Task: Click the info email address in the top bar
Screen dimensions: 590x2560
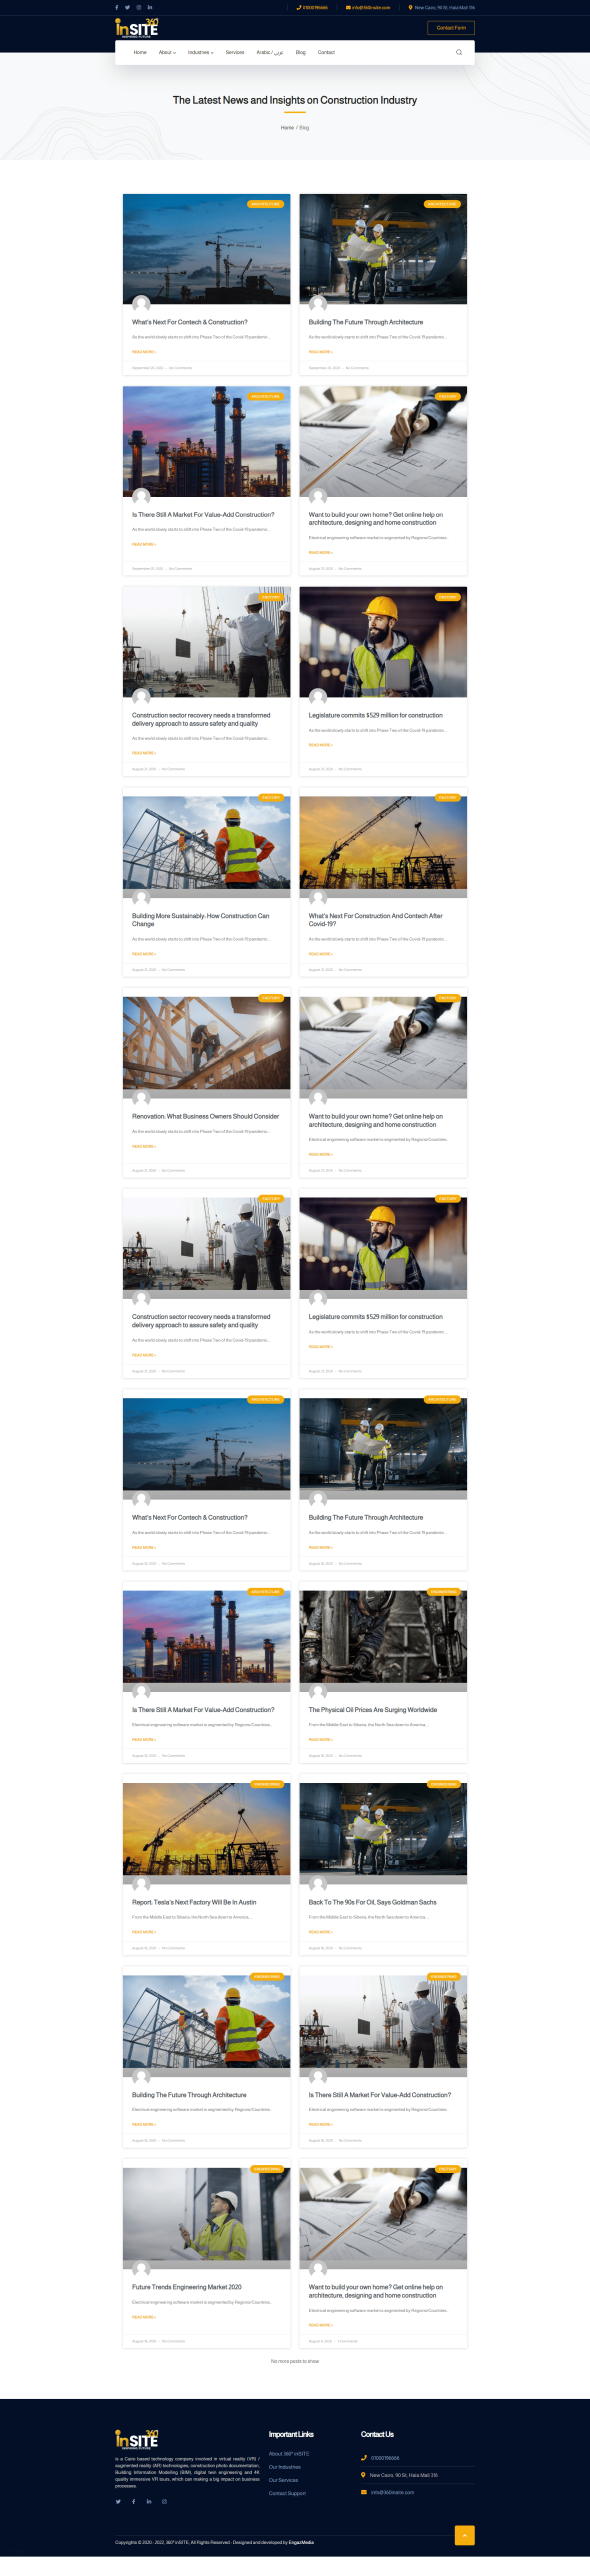Action: coord(368,7)
